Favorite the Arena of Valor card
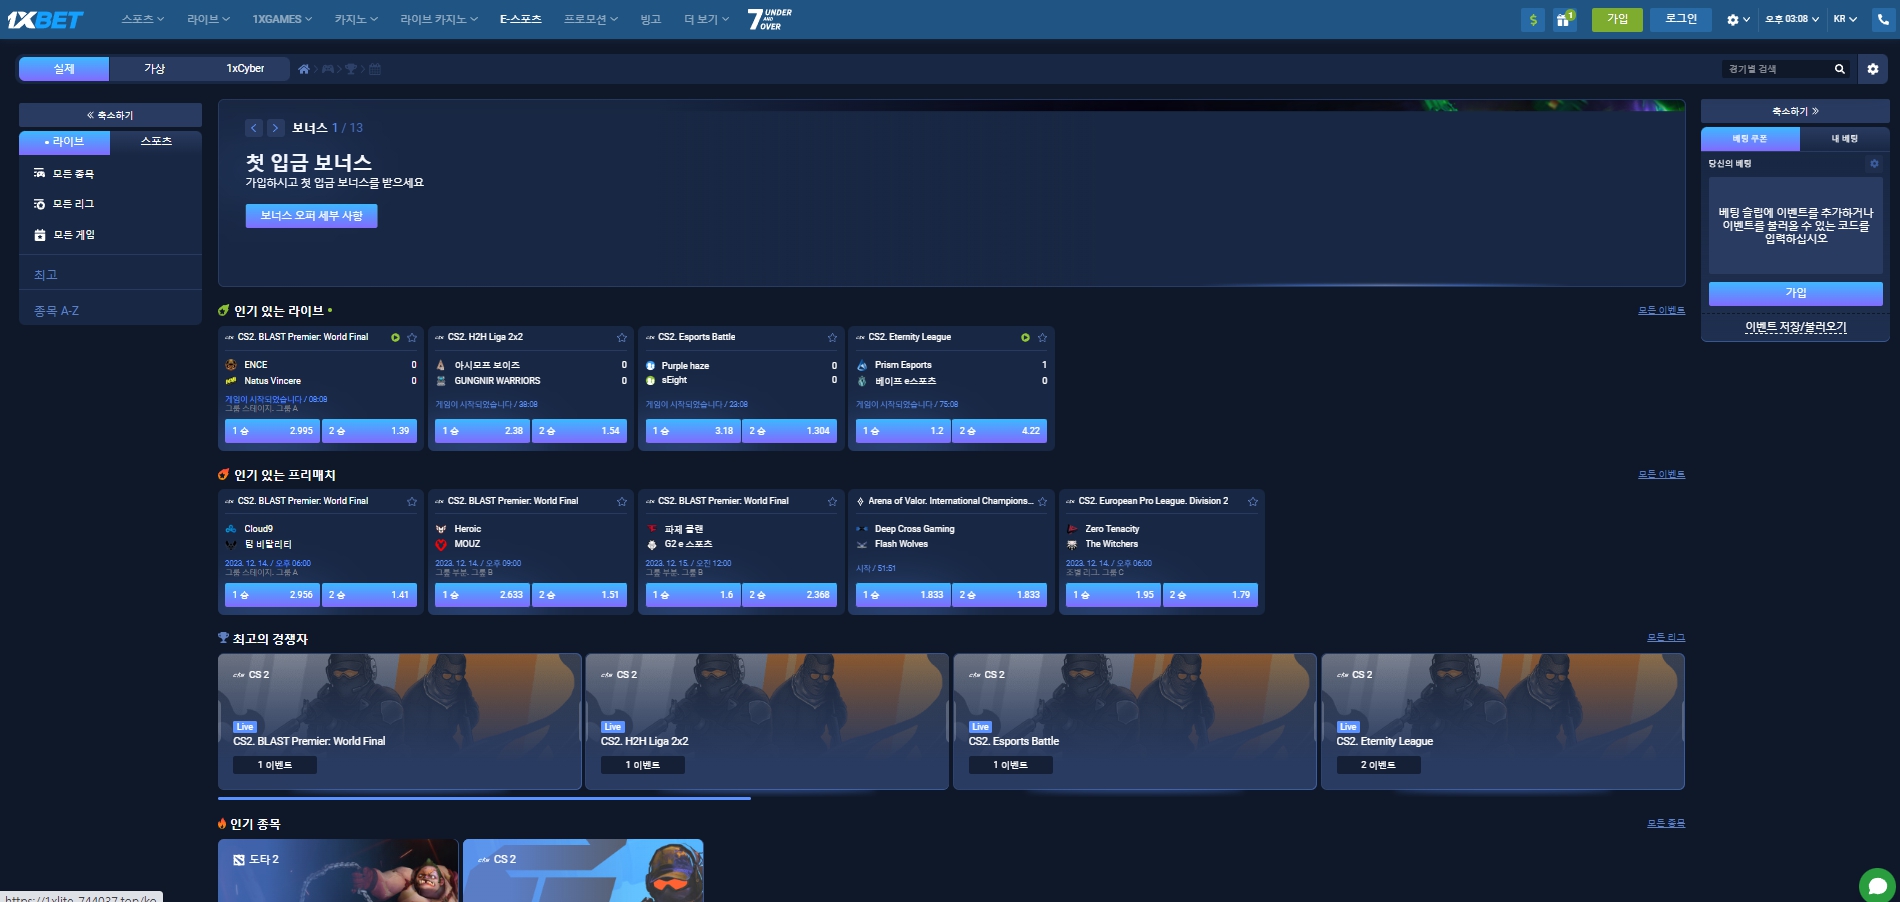The width and height of the screenshot is (1900, 902). coord(1042,501)
